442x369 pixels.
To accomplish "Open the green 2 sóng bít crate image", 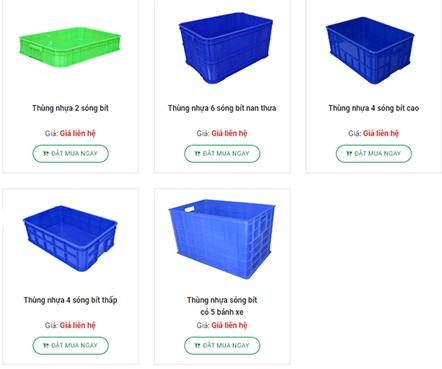I will (x=70, y=47).
